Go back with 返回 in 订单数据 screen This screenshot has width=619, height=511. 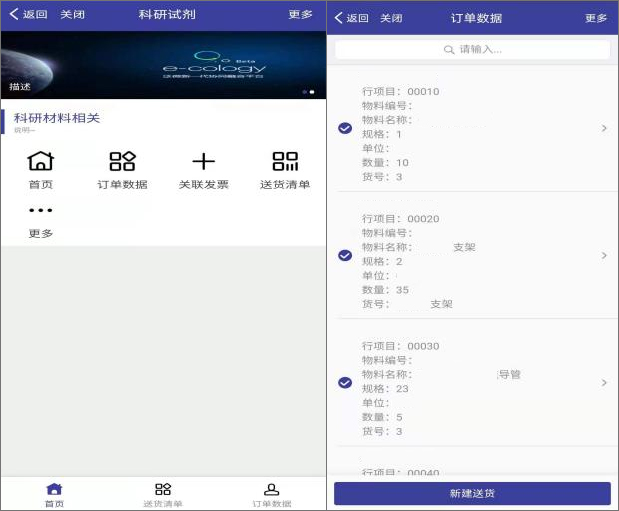(351, 18)
